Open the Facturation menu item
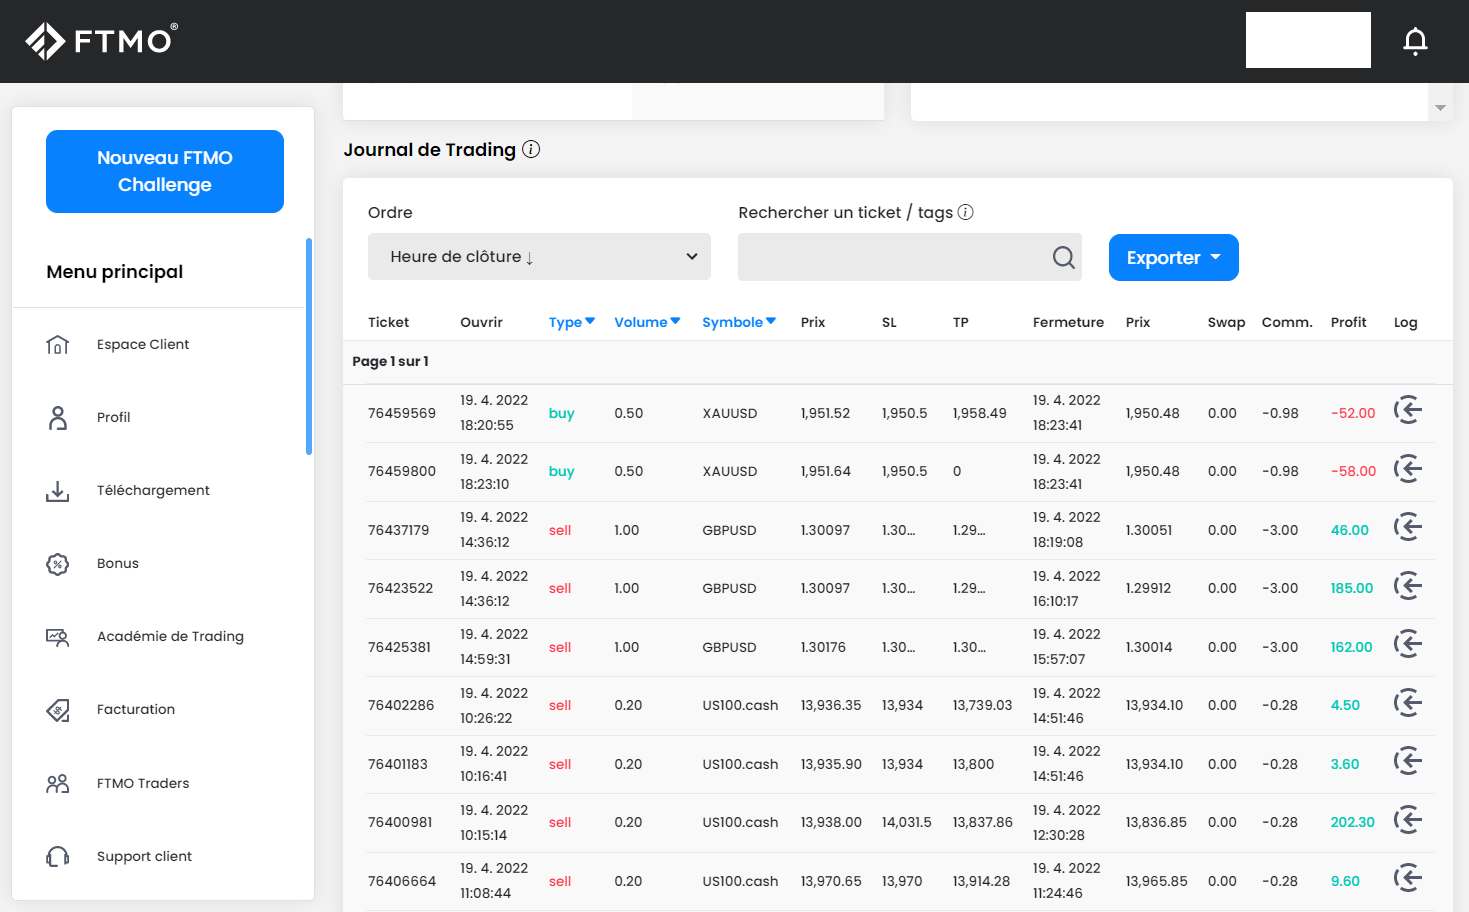This screenshot has height=912, width=1469. pyautogui.click(x=136, y=710)
